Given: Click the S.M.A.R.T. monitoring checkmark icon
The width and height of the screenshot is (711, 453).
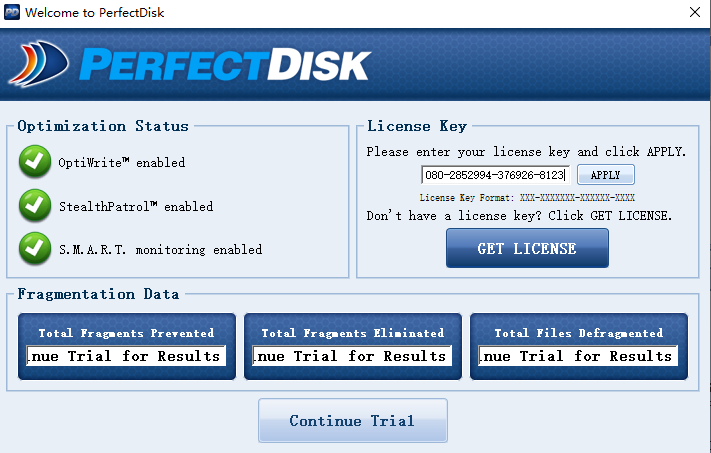Looking at the screenshot, I should tap(35, 248).
